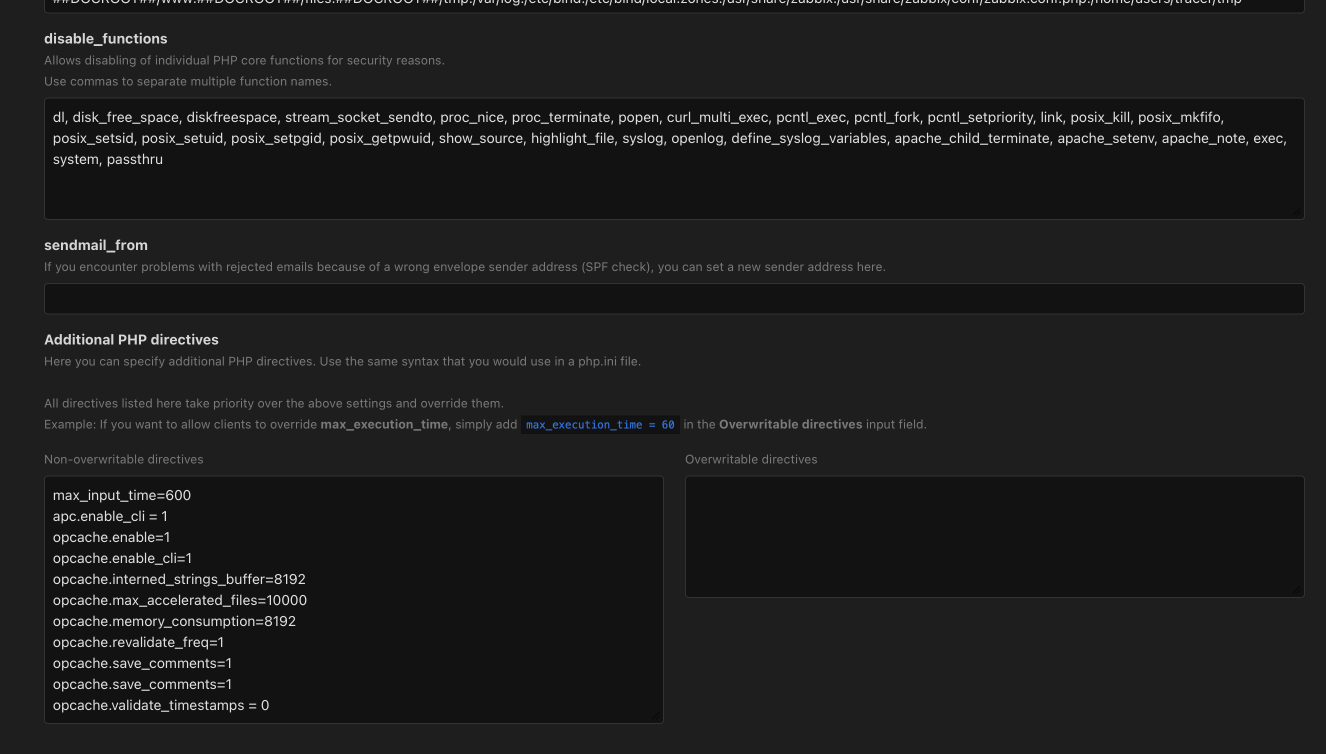Click the empty Overwritable directives text area
This screenshot has width=1326, height=754.
pyautogui.click(x=994, y=537)
